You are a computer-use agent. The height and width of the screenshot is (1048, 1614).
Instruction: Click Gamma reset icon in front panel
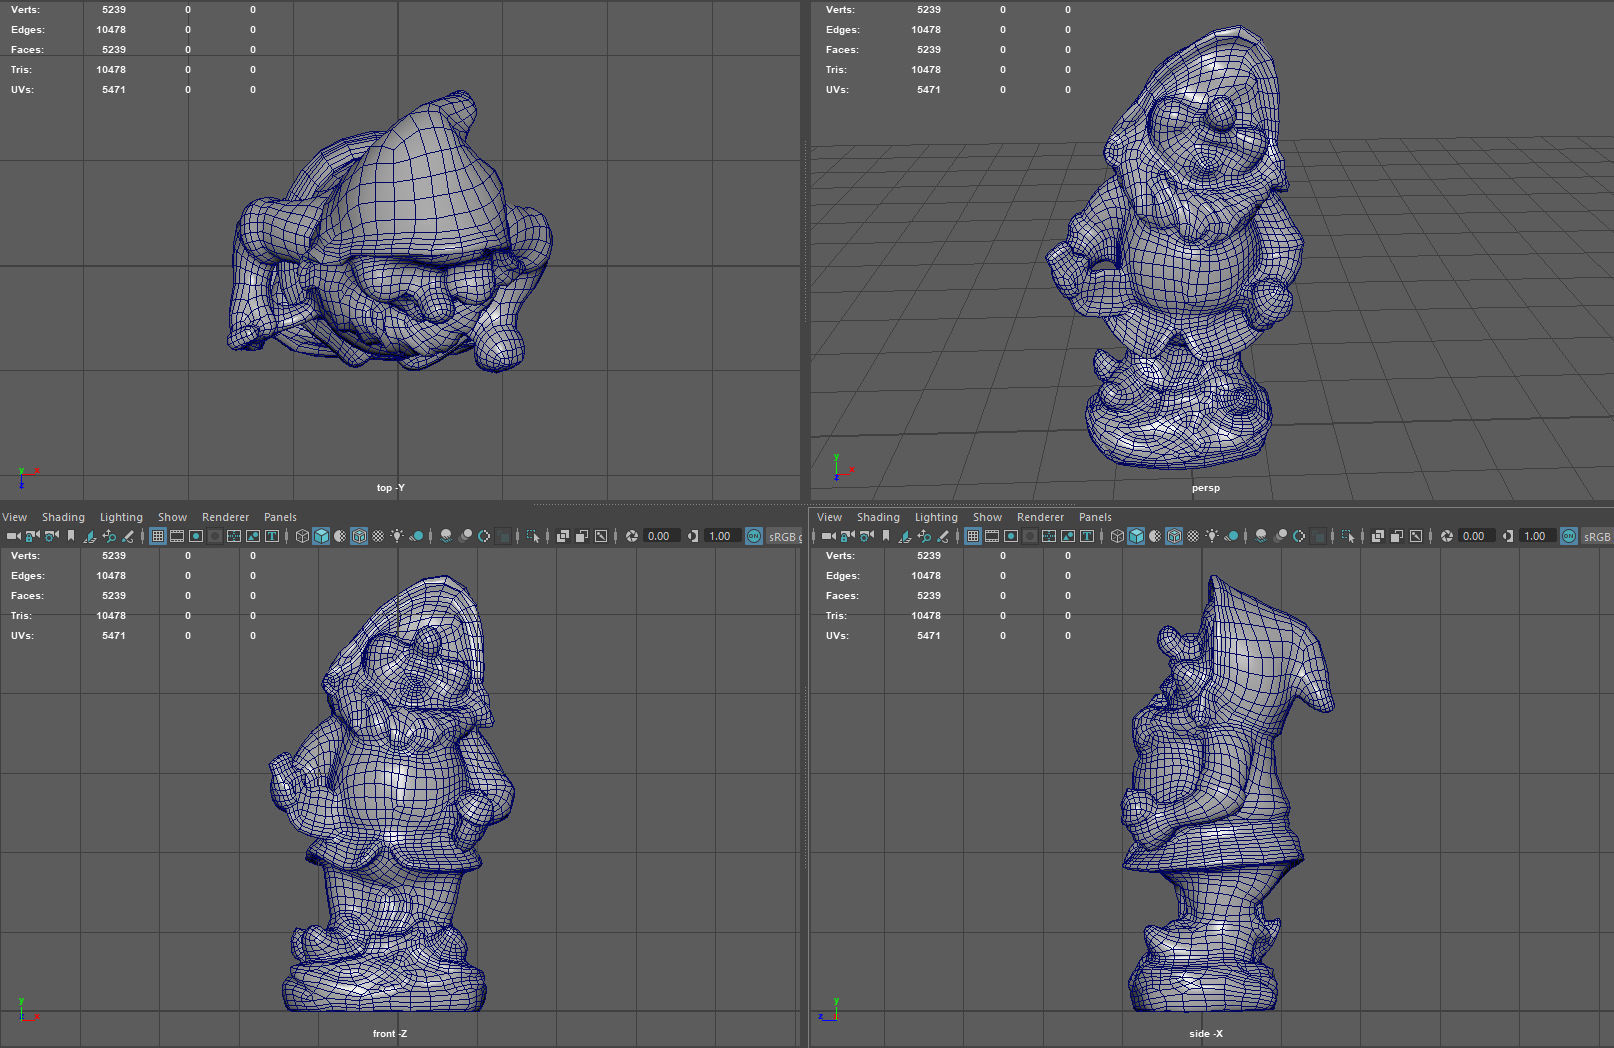point(692,536)
